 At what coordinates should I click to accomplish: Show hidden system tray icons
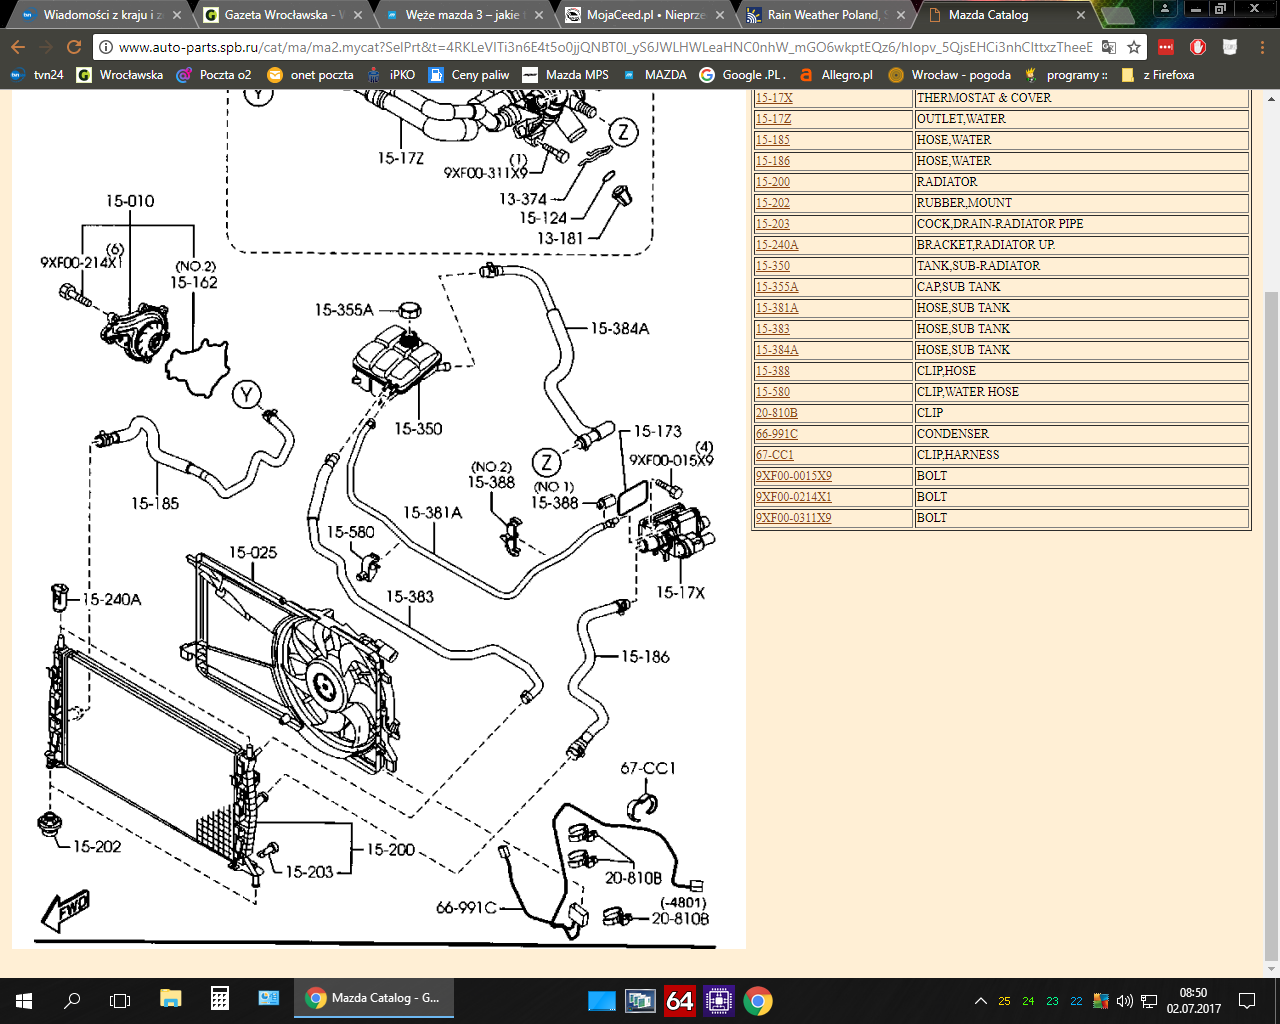pyautogui.click(x=980, y=1000)
